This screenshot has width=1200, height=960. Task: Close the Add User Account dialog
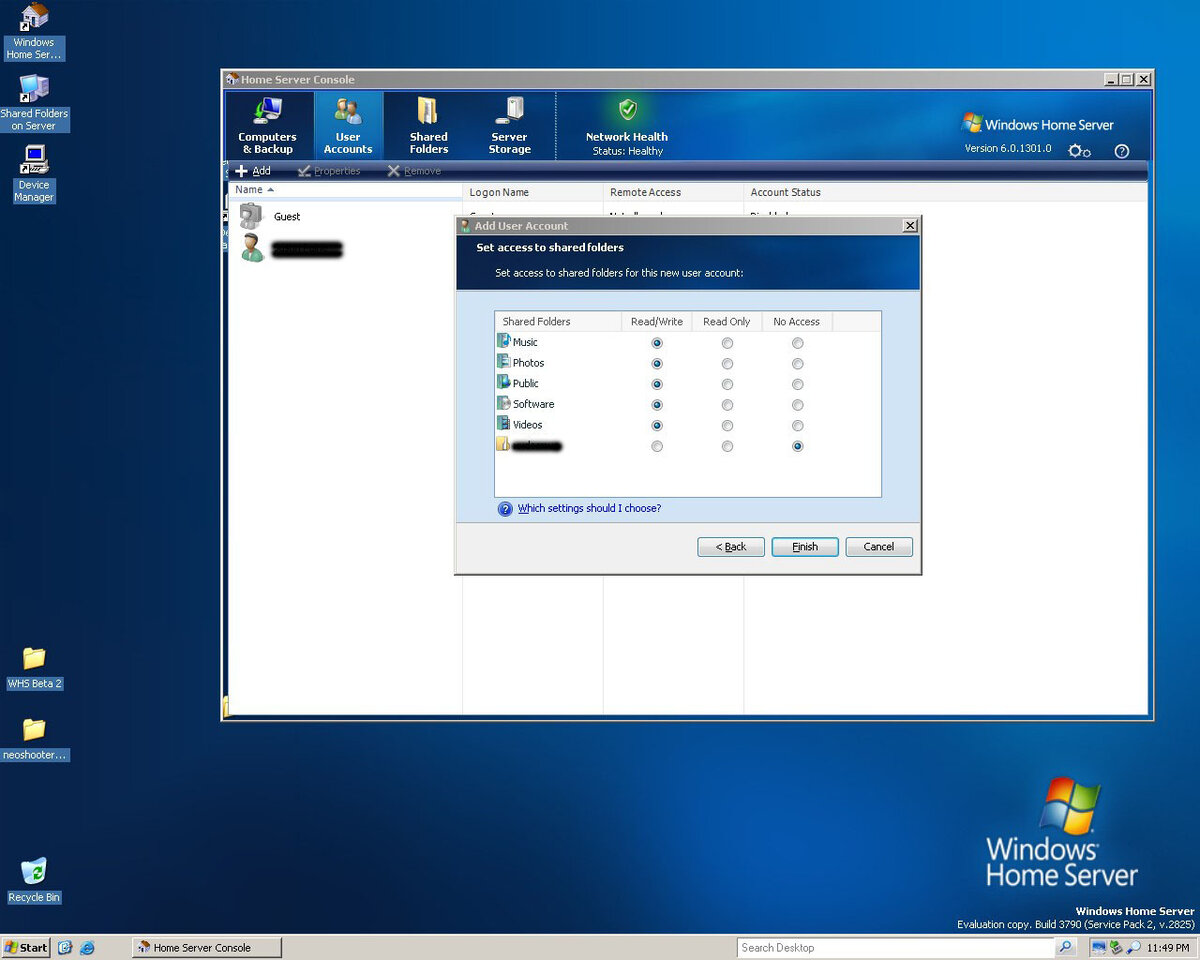click(909, 226)
